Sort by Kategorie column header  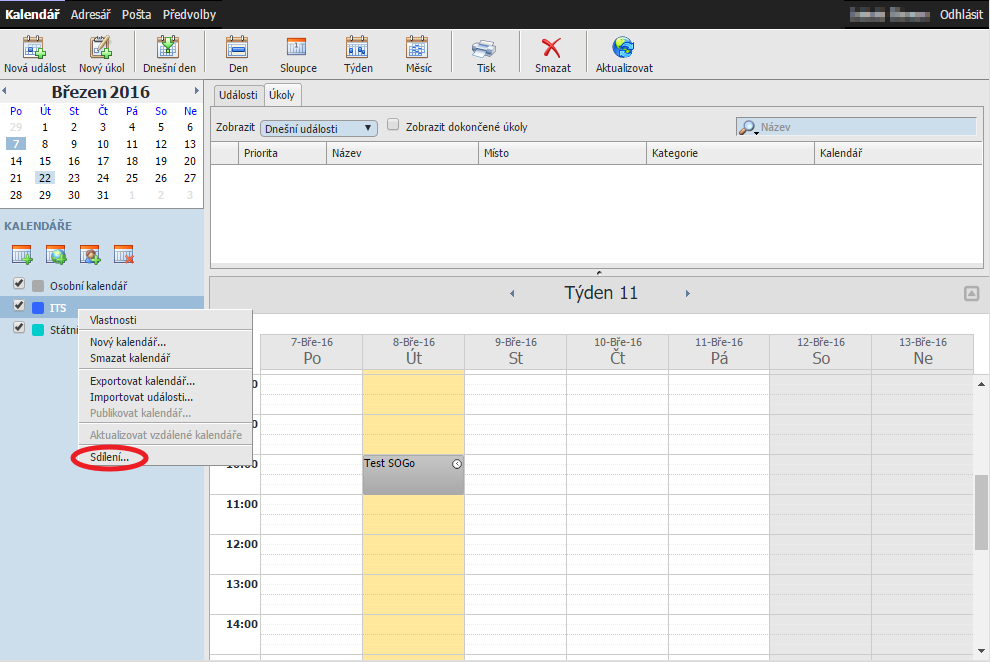click(x=731, y=153)
